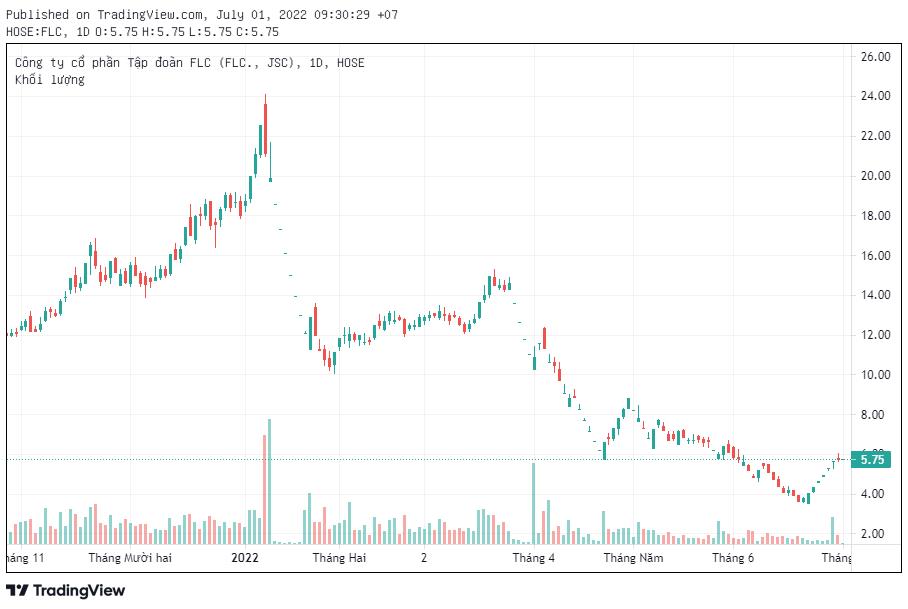The height and width of the screenshot is (609, 908).
Task: Select the 10.00 price axis label
Action: click(875, 375)
